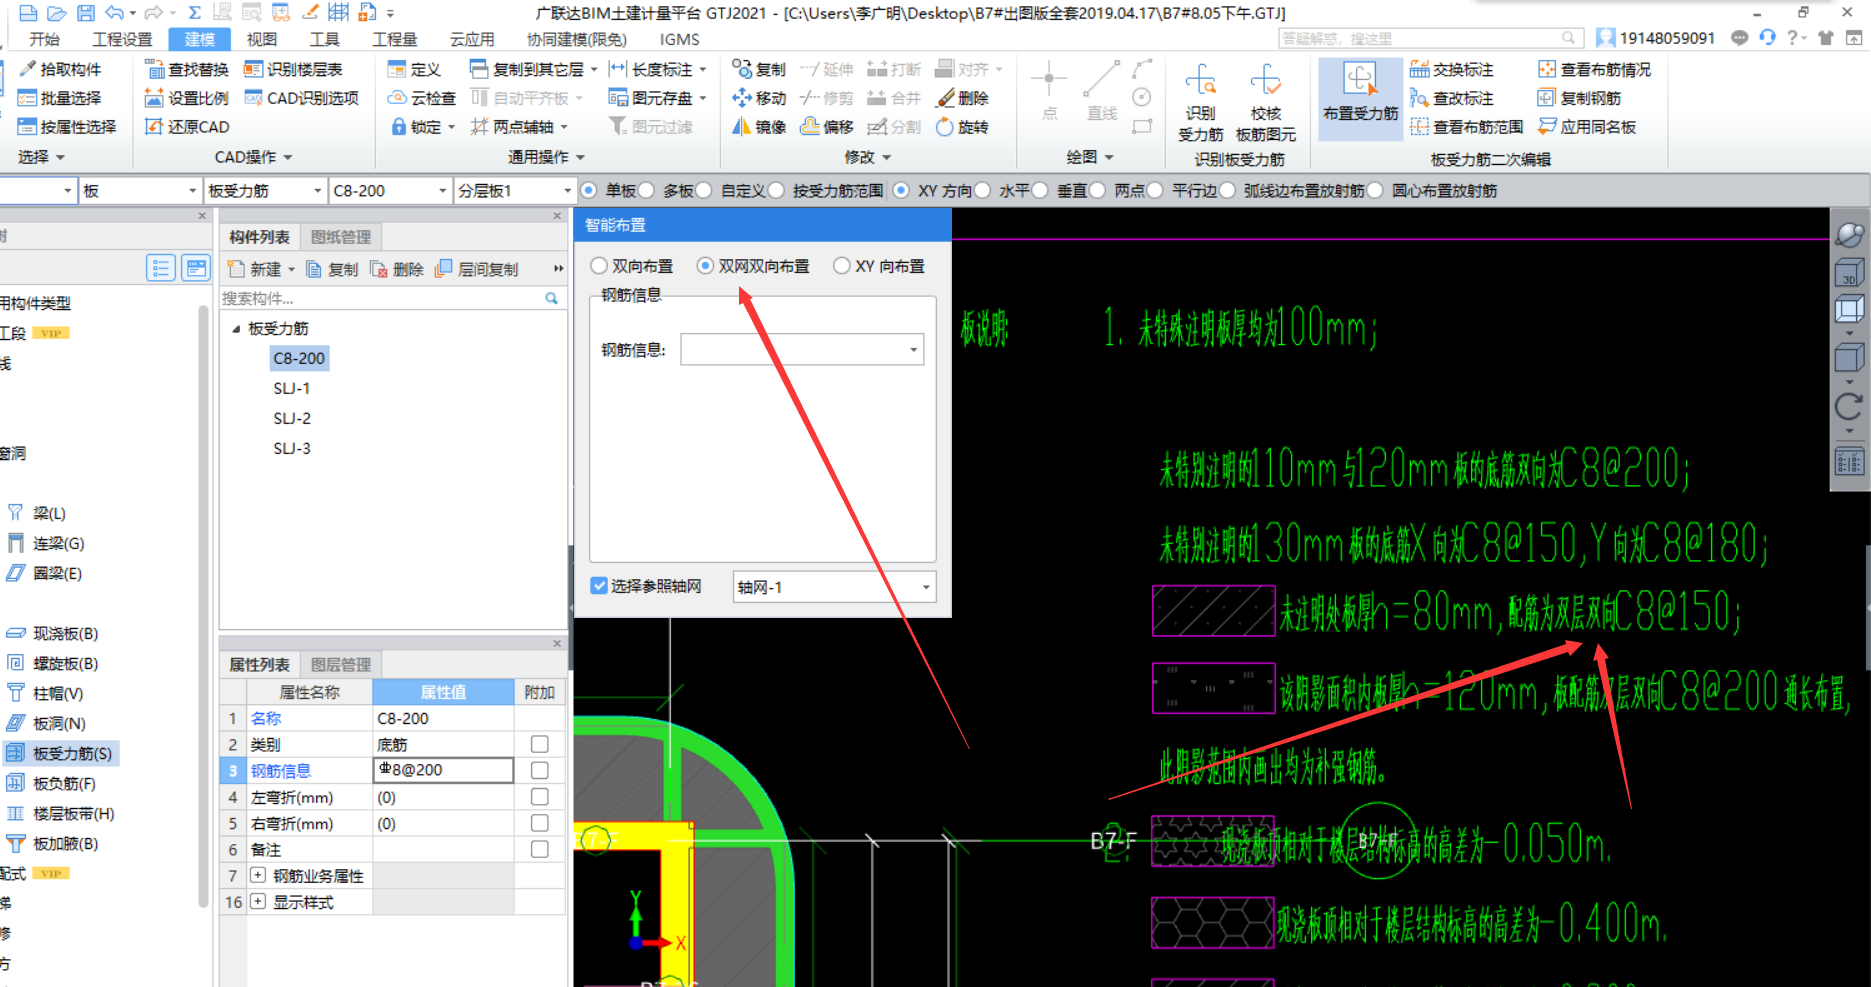Click 查改标注 edit annotation tool
Viewport: 1871px width, 987px height.
pyautogui.click(x=1452, y=98)
